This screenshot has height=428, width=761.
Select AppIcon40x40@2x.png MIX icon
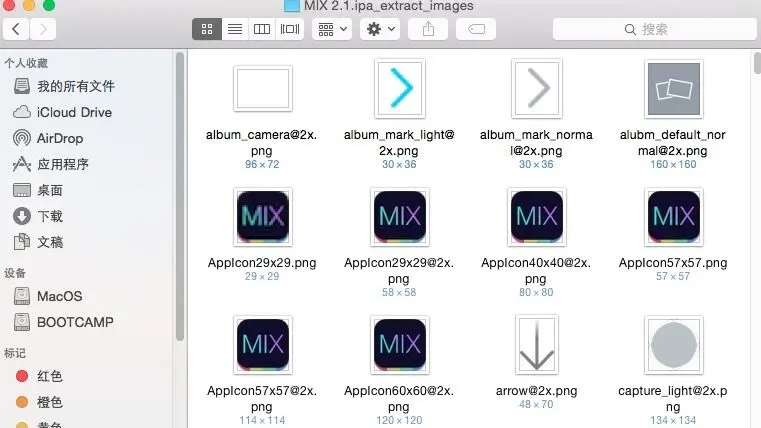pyautogui.click(x=536, y=216)
